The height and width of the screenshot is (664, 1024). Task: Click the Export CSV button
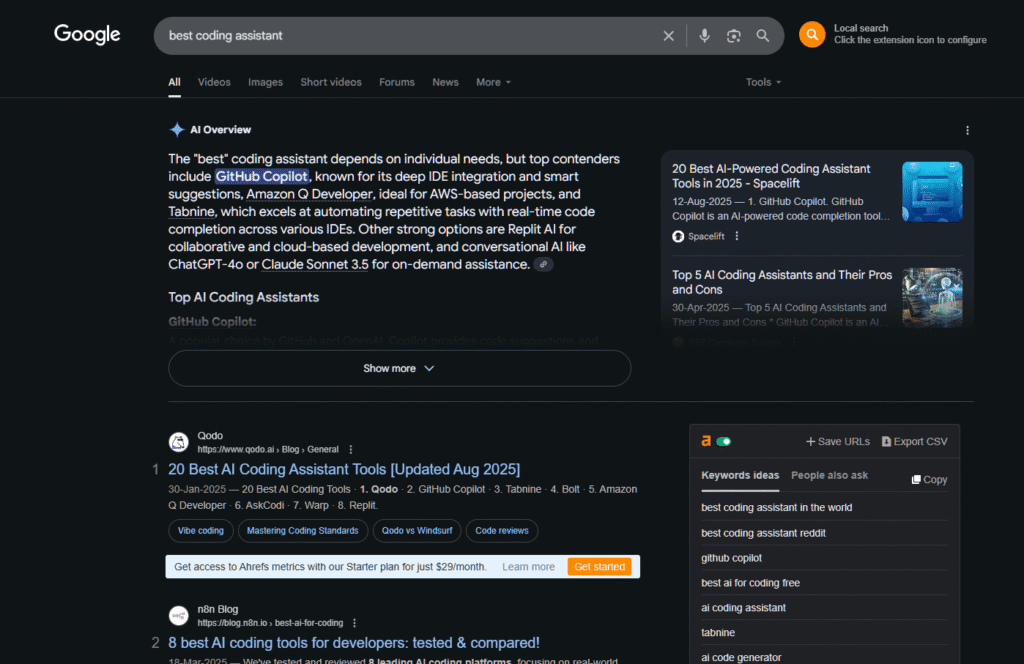pos(914,441)
